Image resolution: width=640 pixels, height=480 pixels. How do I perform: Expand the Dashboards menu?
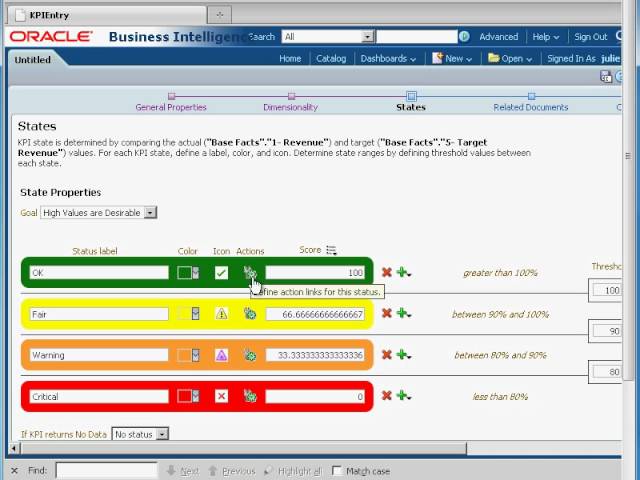[x=388, y=59]
